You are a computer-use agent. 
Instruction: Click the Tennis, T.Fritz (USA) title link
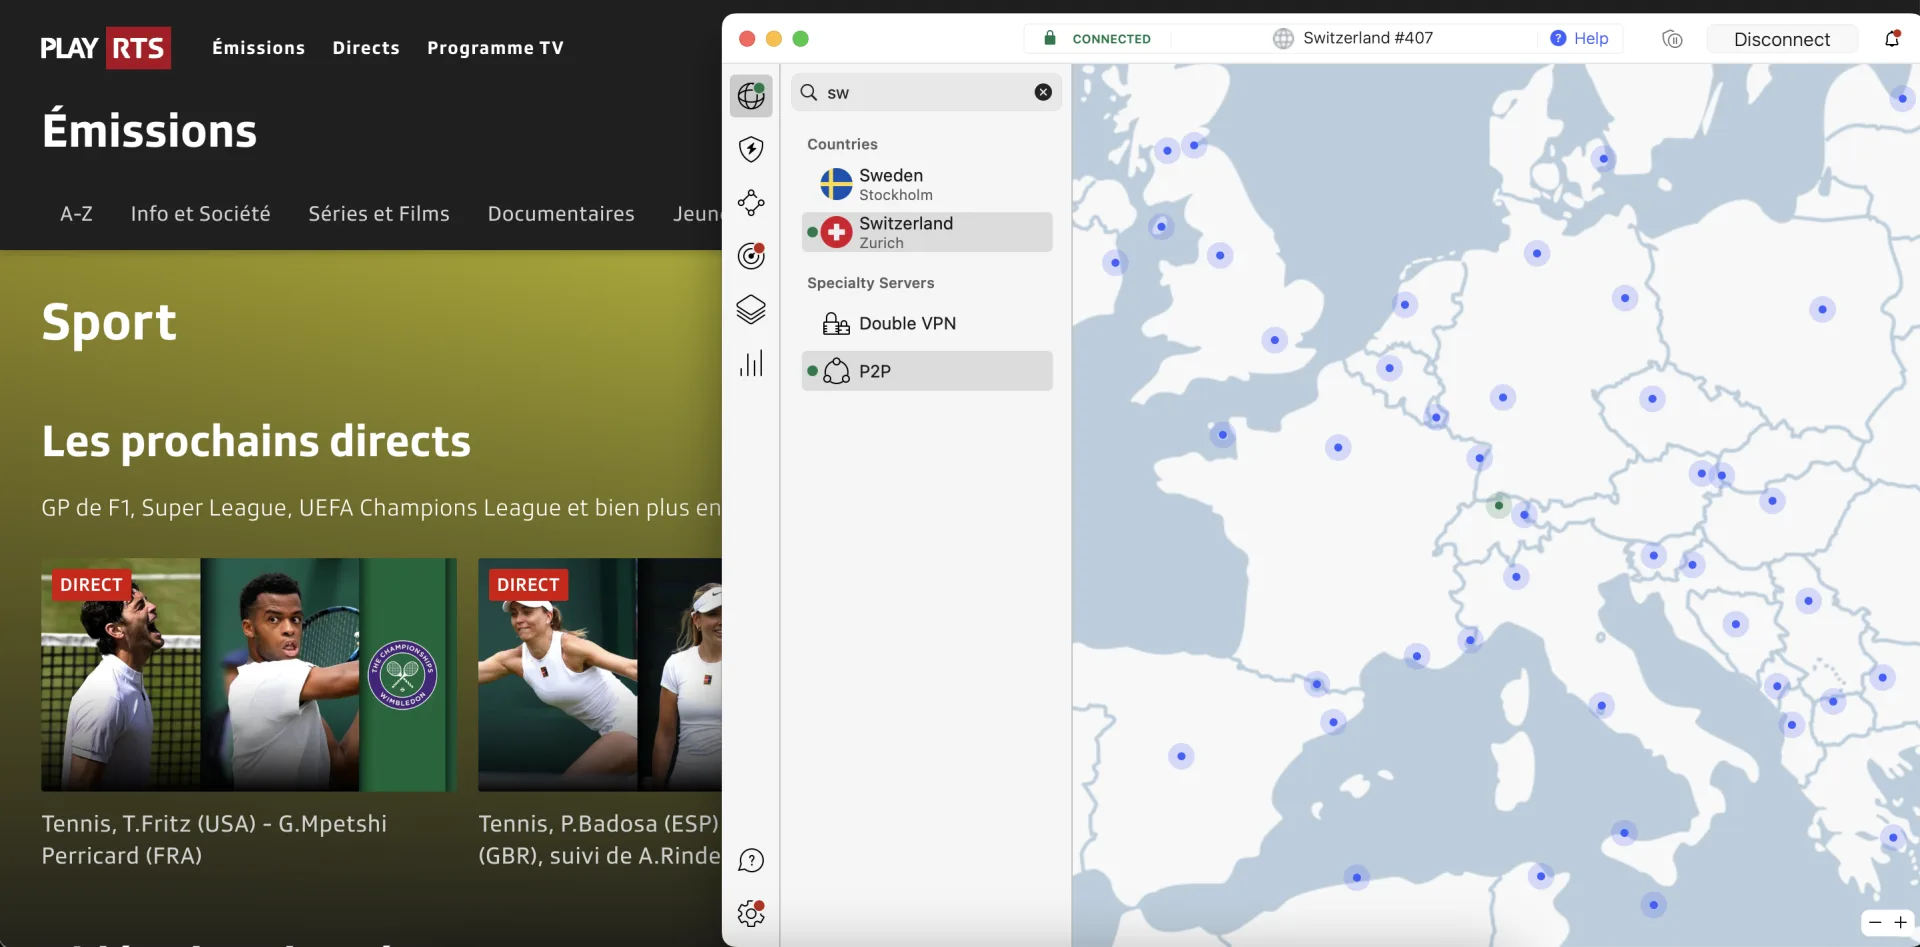(x=214, y=839)
